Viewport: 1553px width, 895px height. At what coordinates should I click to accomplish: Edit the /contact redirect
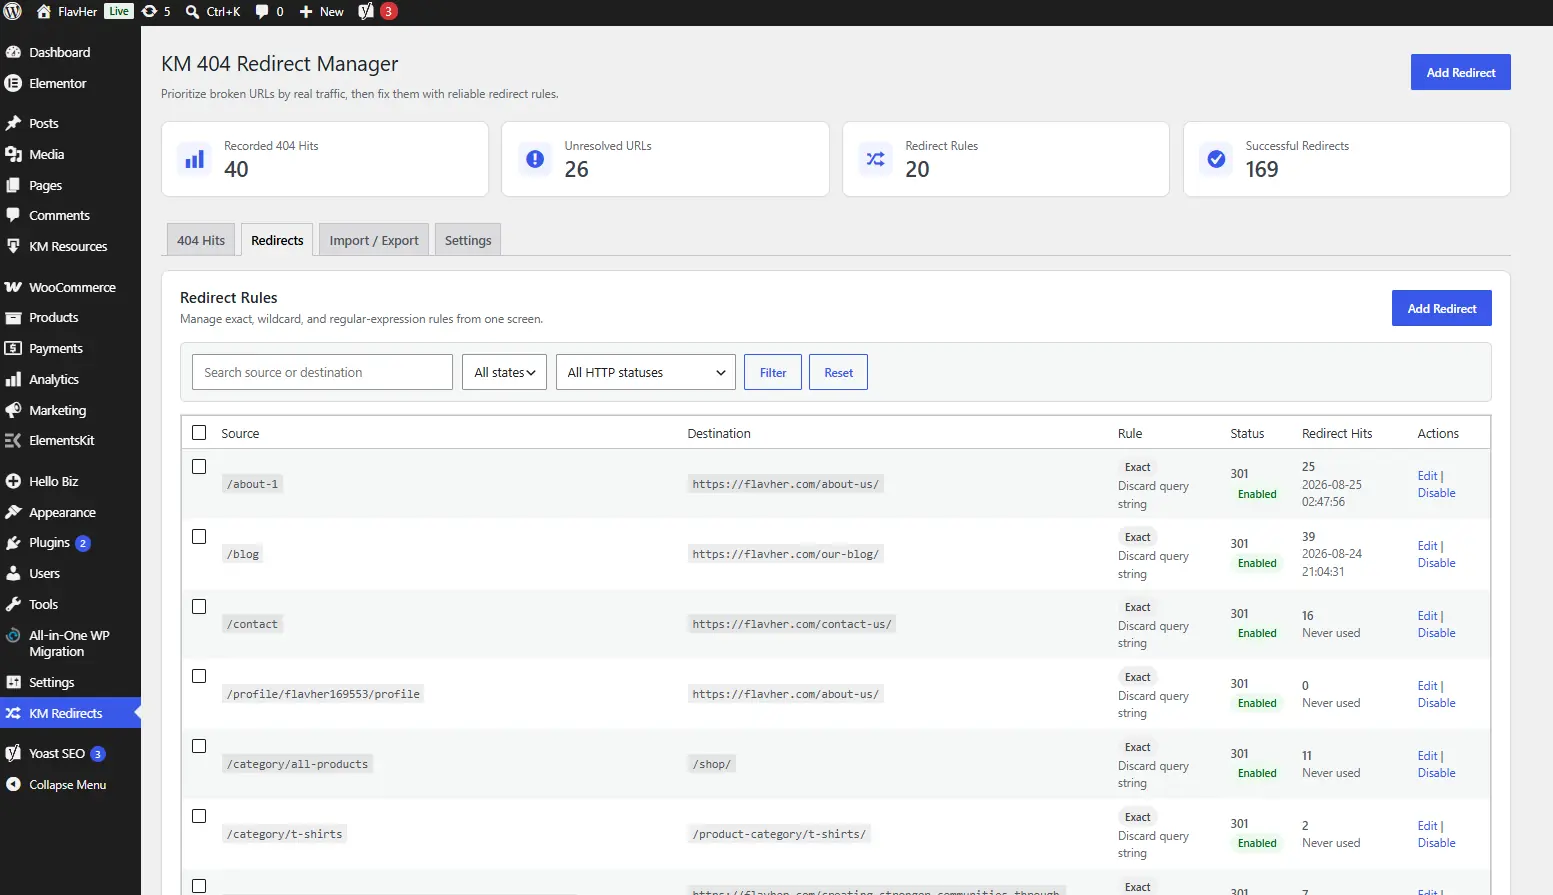point(1427,616)
